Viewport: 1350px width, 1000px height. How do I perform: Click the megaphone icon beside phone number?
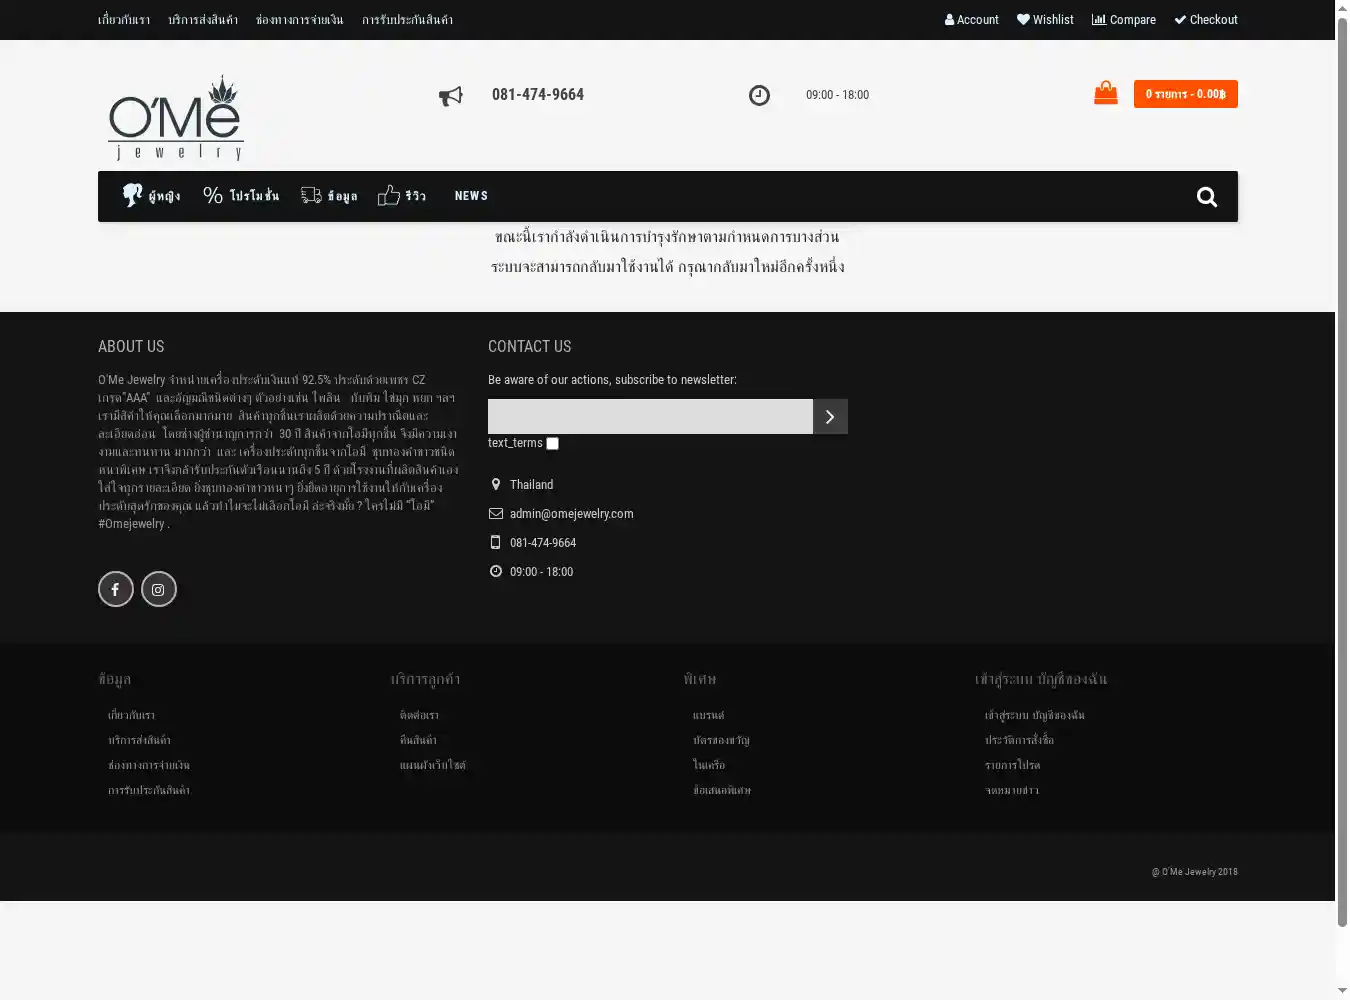click(451, 96)
